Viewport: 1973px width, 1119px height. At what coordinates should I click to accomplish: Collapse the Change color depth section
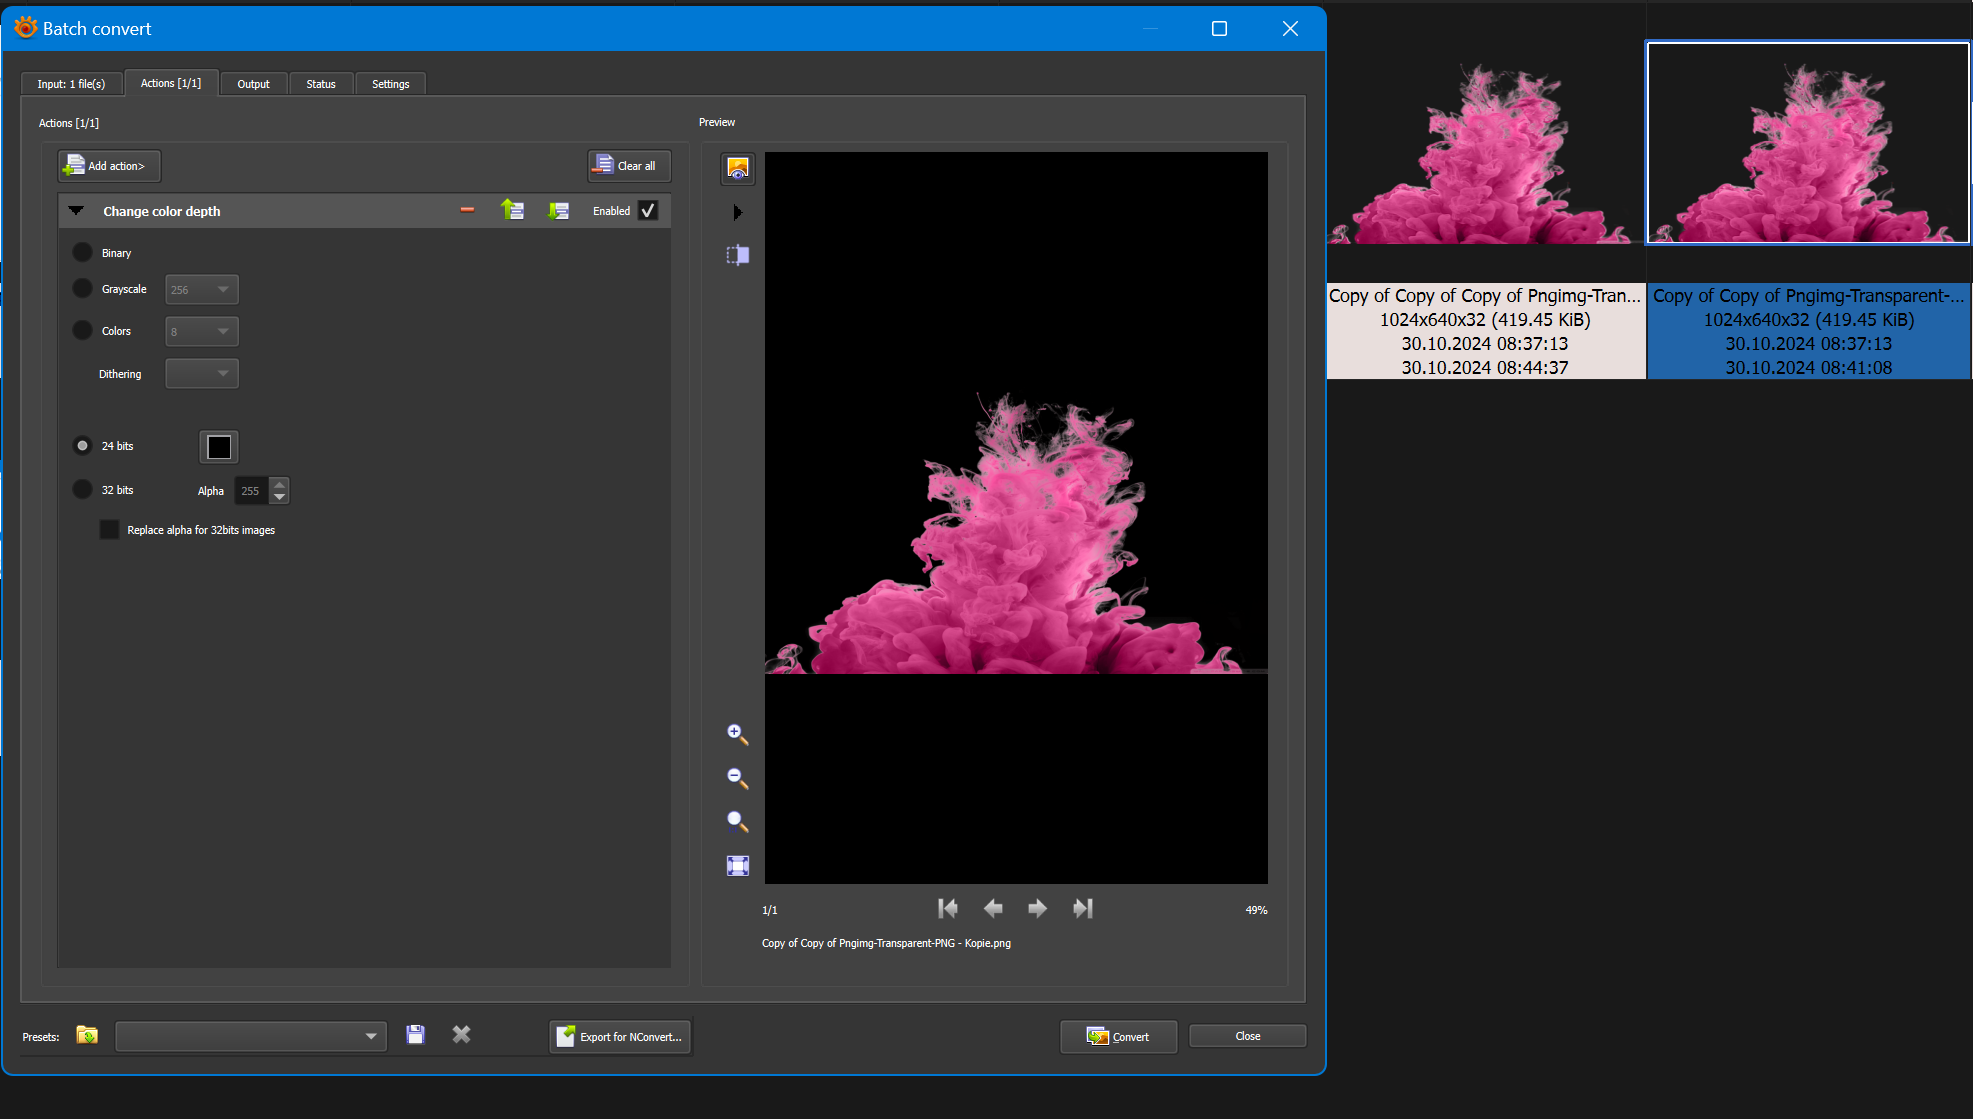pos(76,210)
